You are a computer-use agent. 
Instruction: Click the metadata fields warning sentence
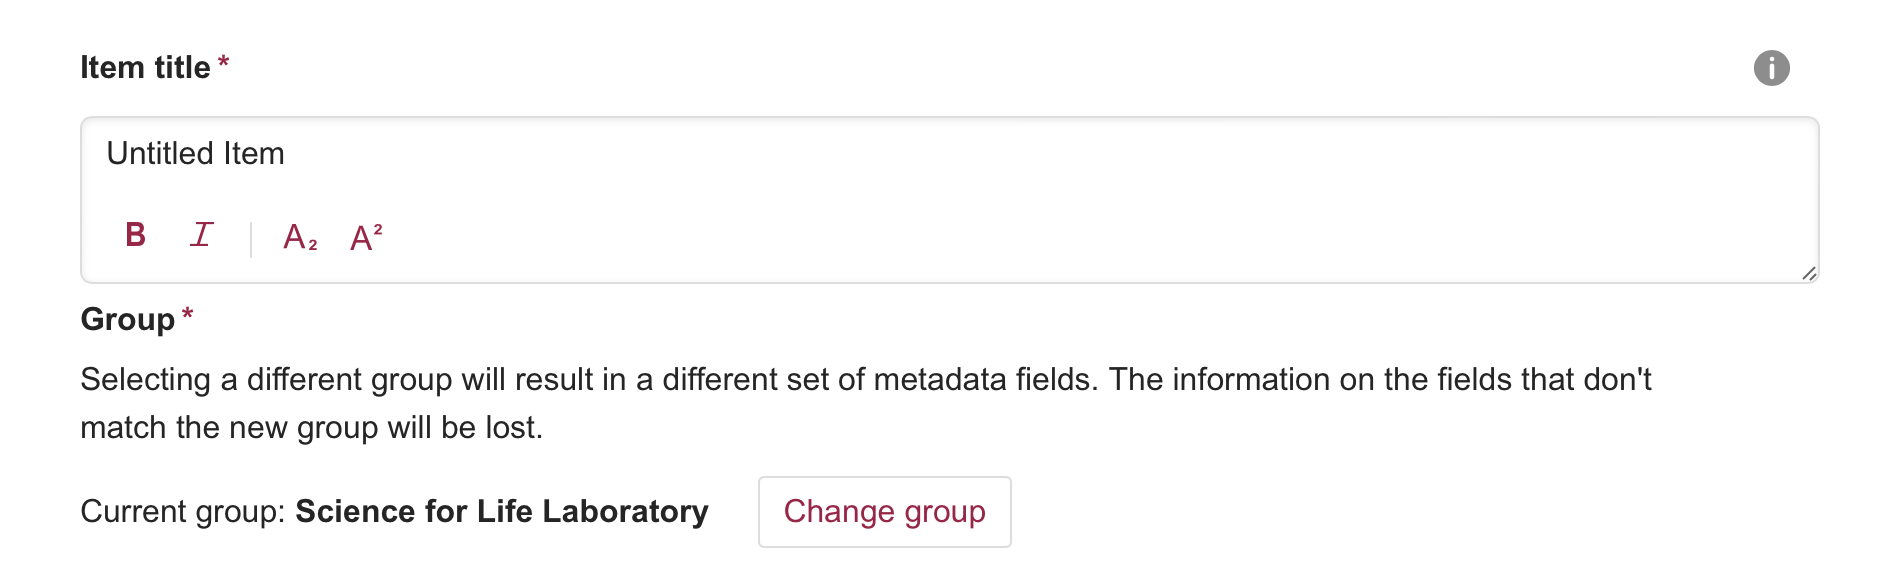(x=865, y=380)
